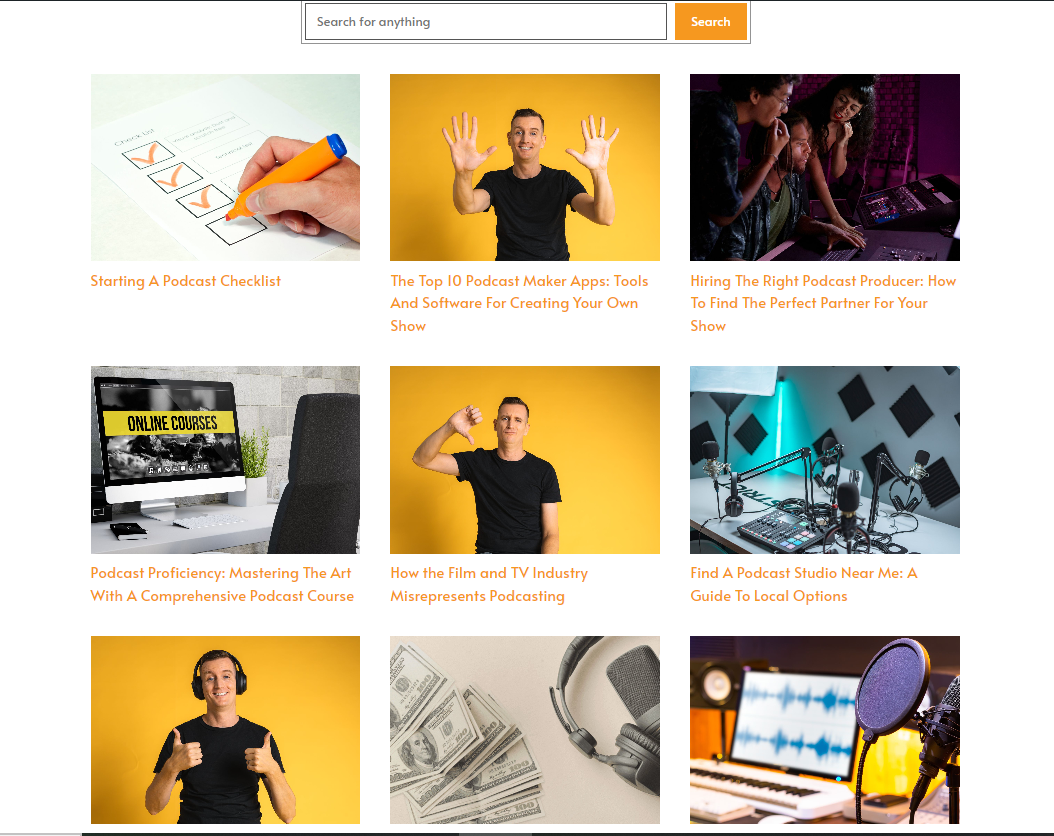Open the checklist thumbnail with orange marker
Image resolution: width=1054 pixels, height=836 pixels.
(225, 167)
